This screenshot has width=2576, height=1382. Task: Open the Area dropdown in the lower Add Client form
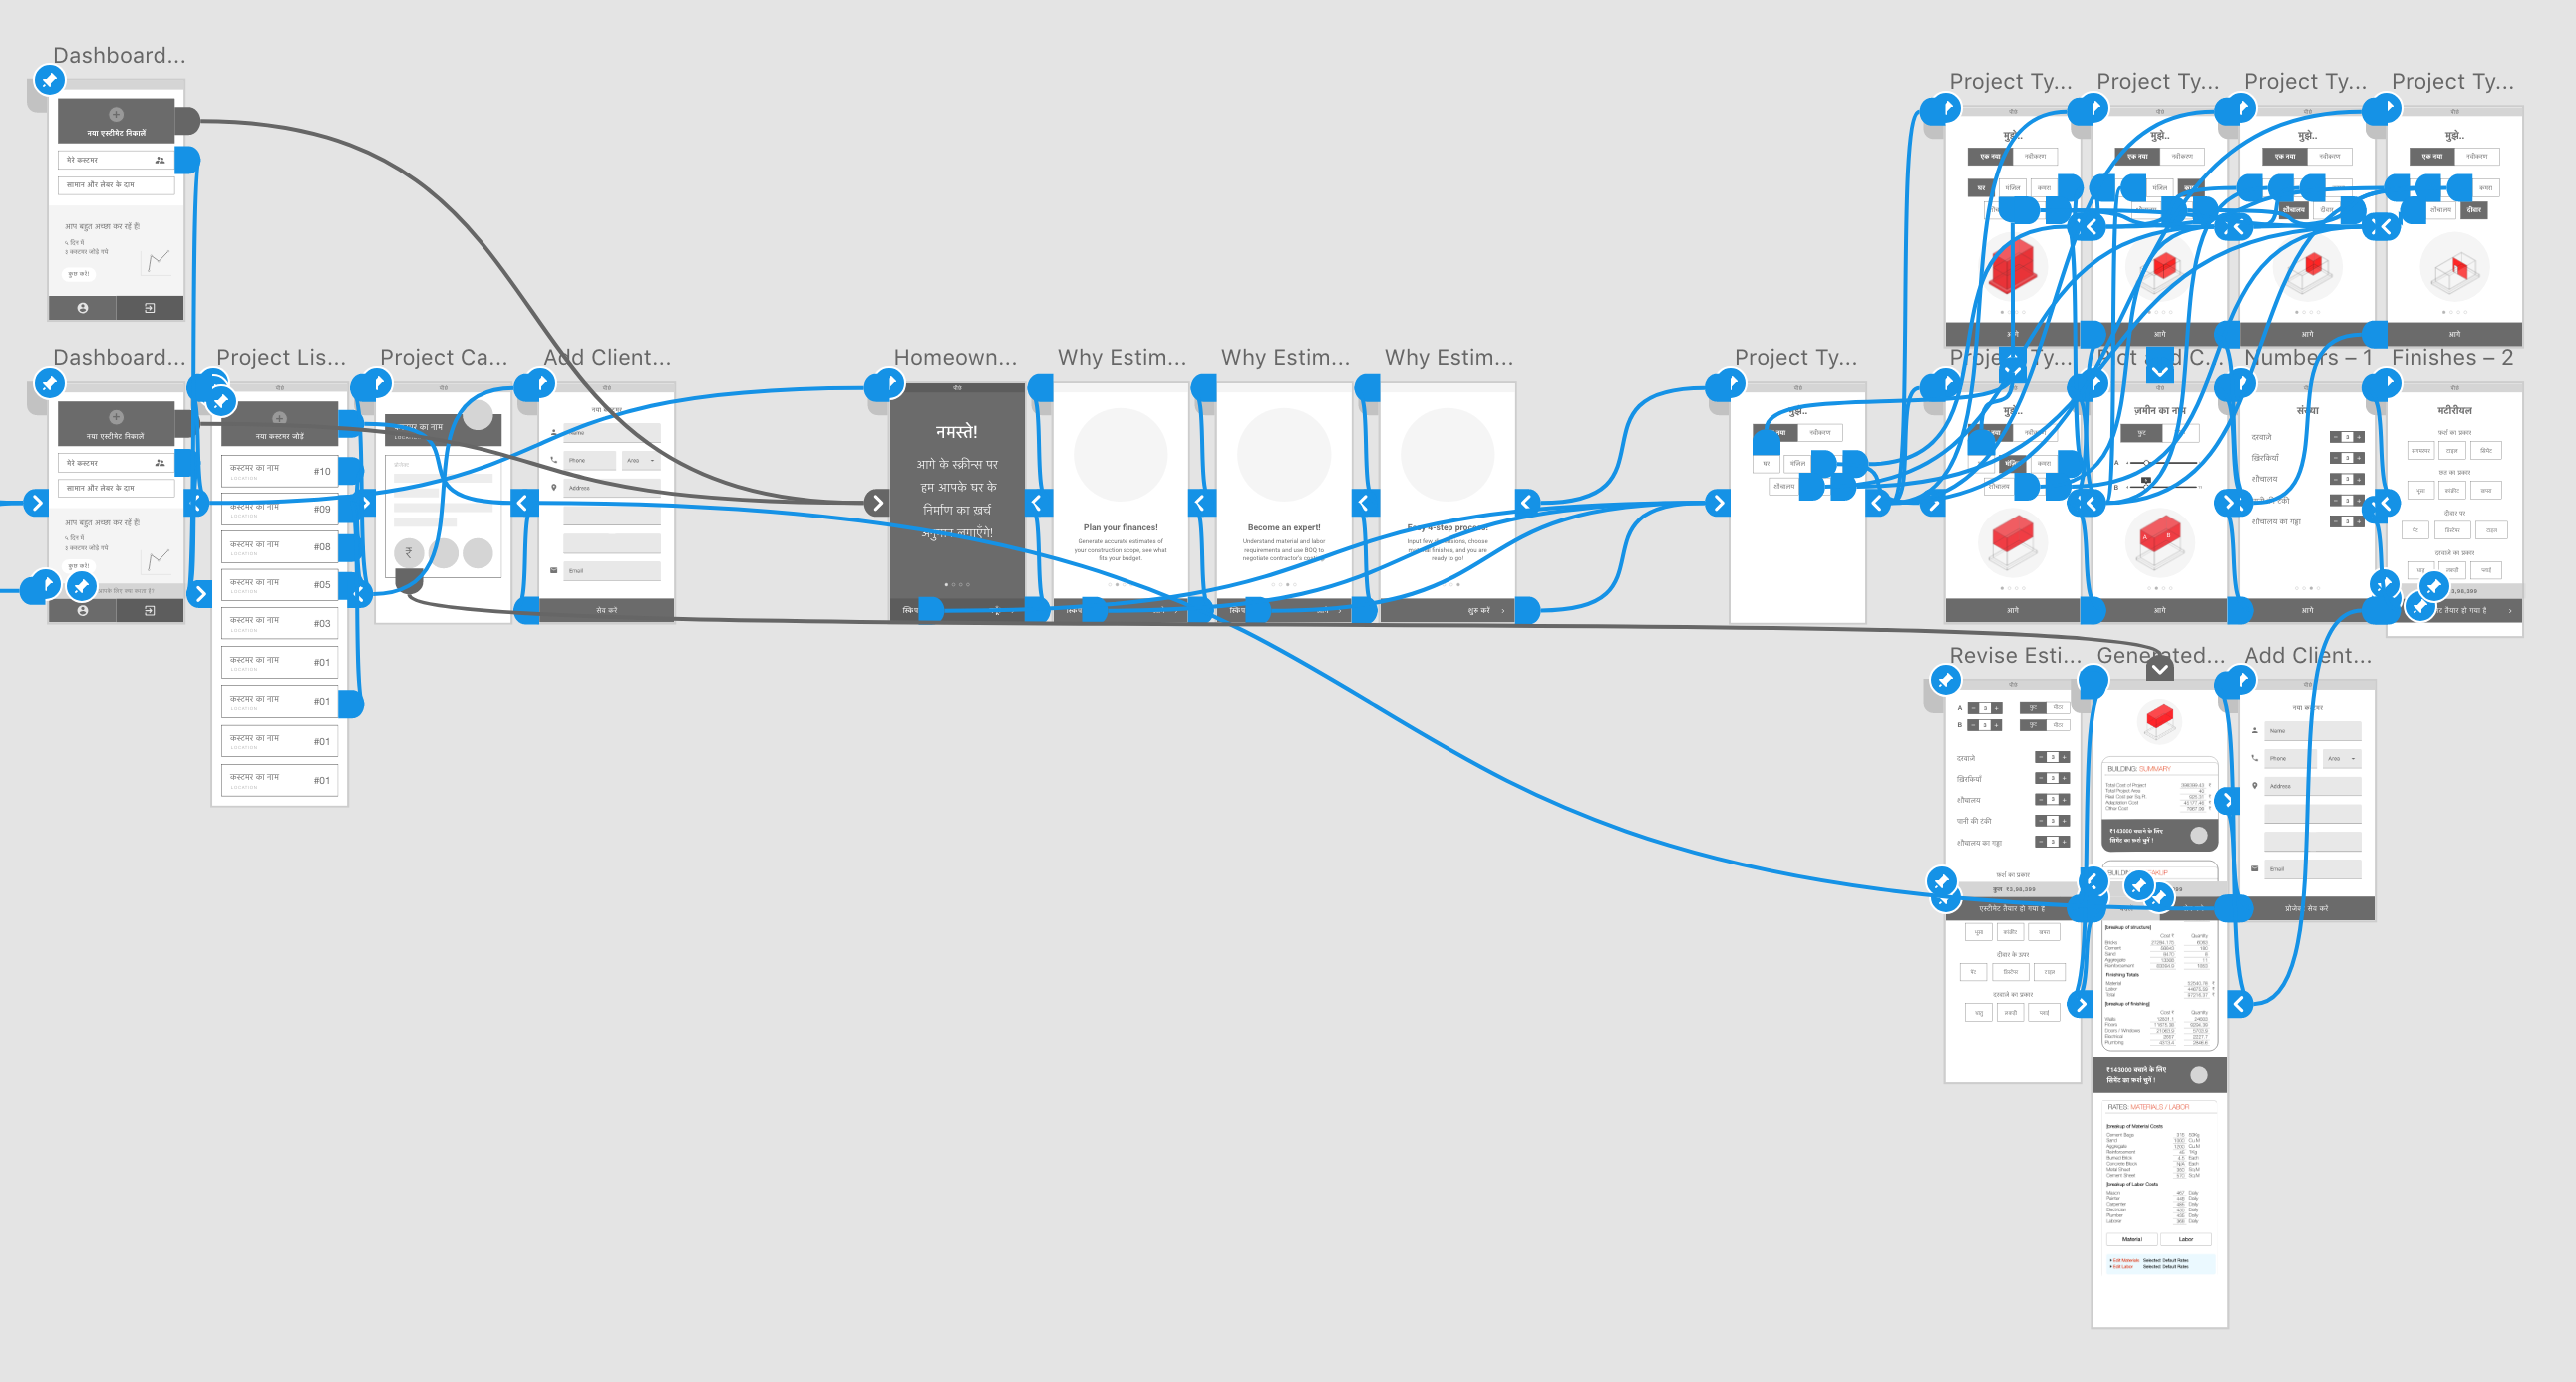point(2341,758)
